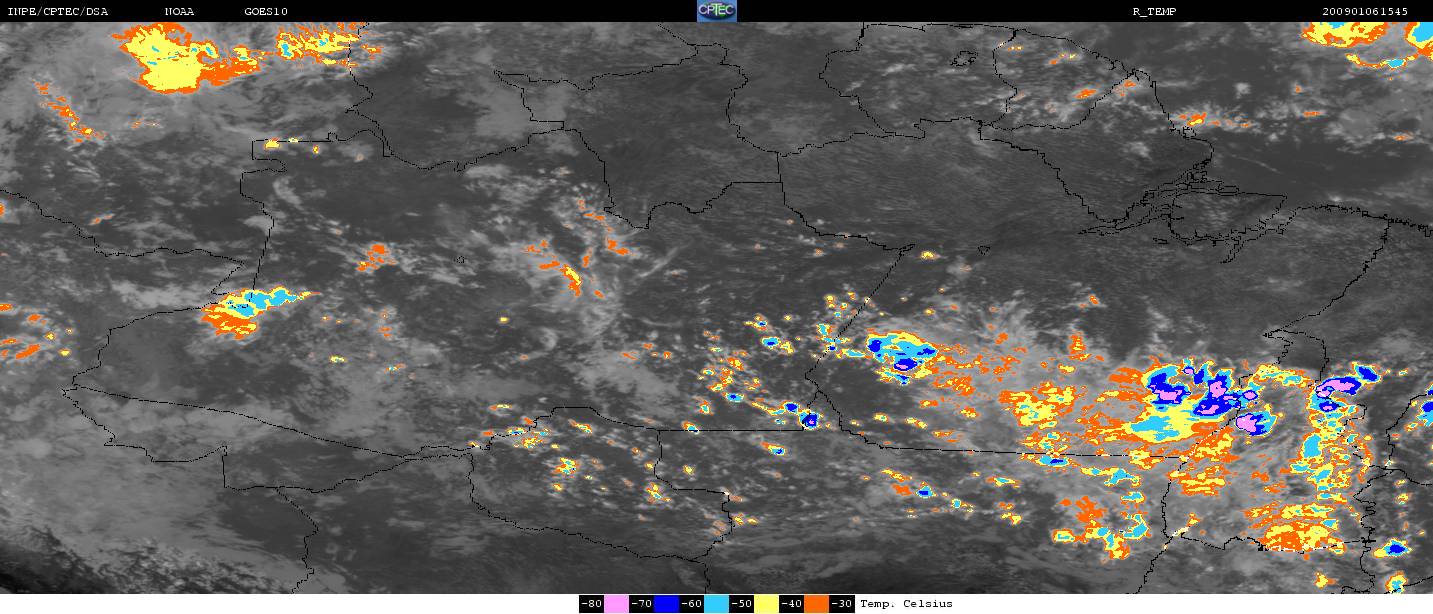The height and width of the screenshot is (614, 1433).
Task: Click the NOAA label in header
Action: [x=179, y=11]
